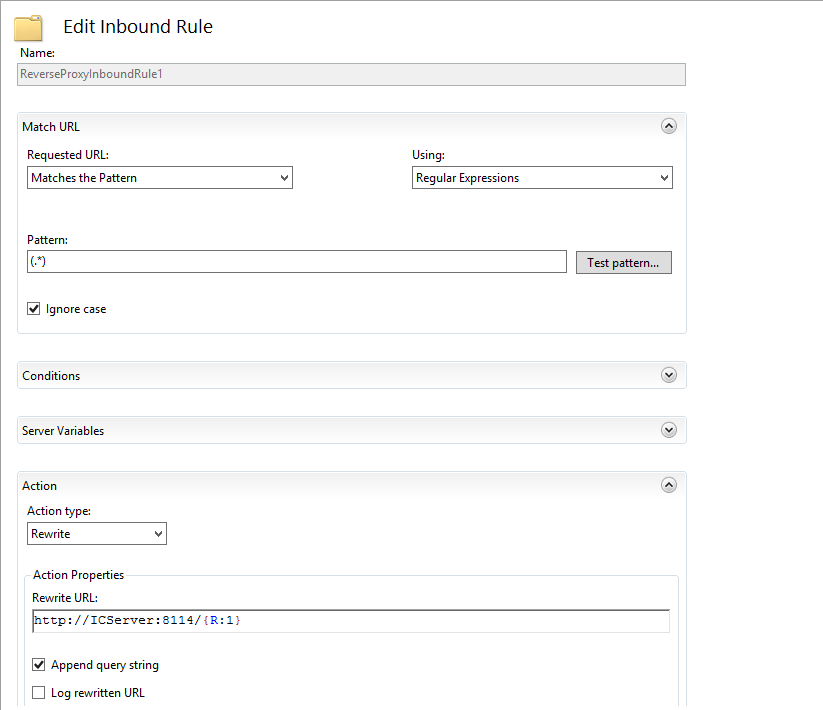This screenshot has height=710, width=823.
Task: Click the rule Name field
Action: (352, 74)
